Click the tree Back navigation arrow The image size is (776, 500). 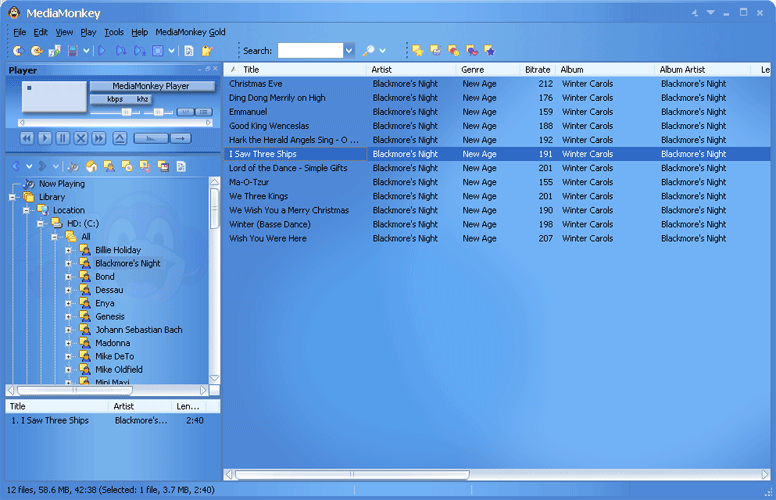click(x=16, y=166)
